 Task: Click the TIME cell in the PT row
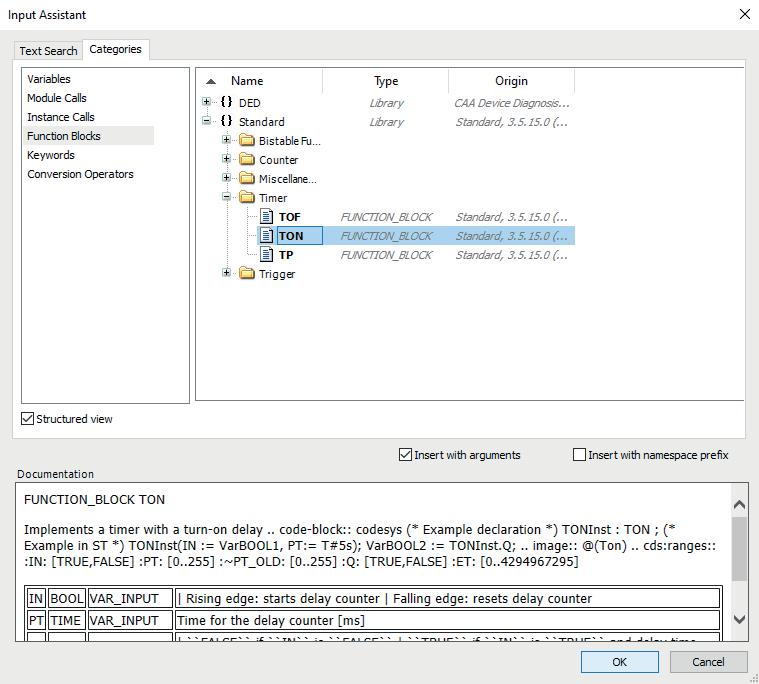(x=67, y=620)
